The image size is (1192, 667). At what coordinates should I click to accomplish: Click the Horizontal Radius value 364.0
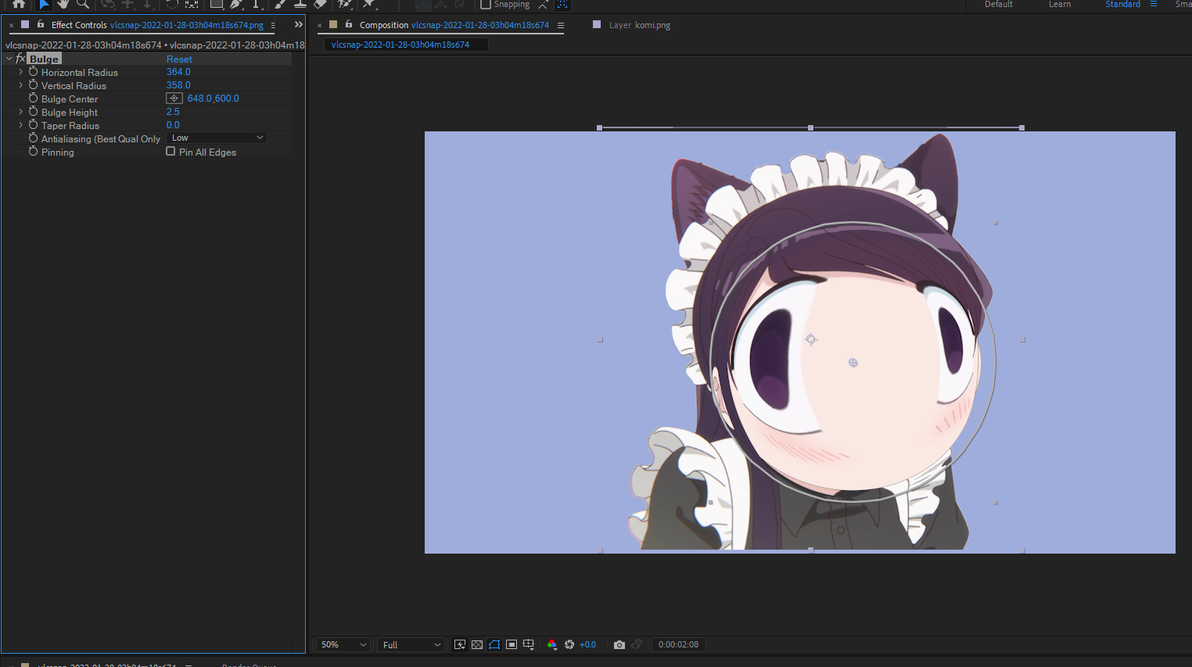[179, 71]
